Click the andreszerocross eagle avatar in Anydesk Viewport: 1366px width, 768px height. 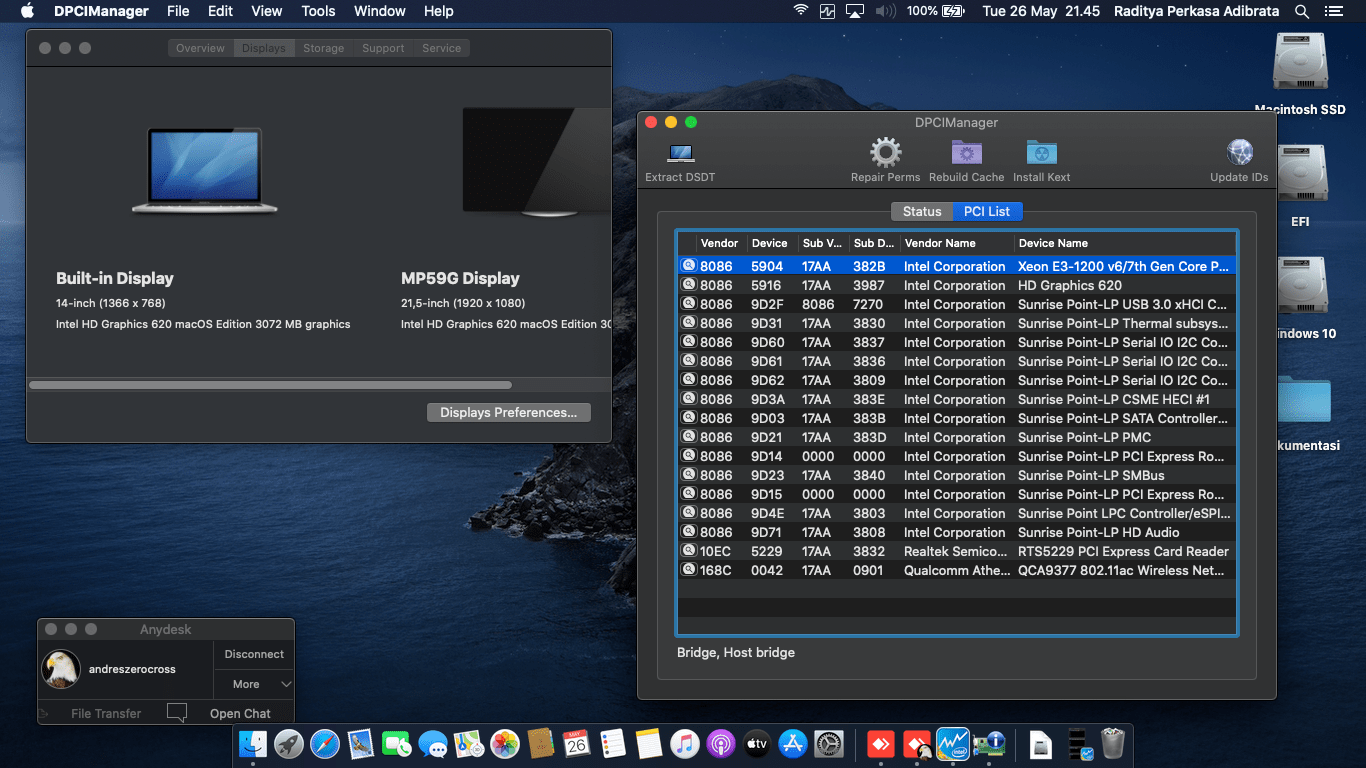click(61, 669)
